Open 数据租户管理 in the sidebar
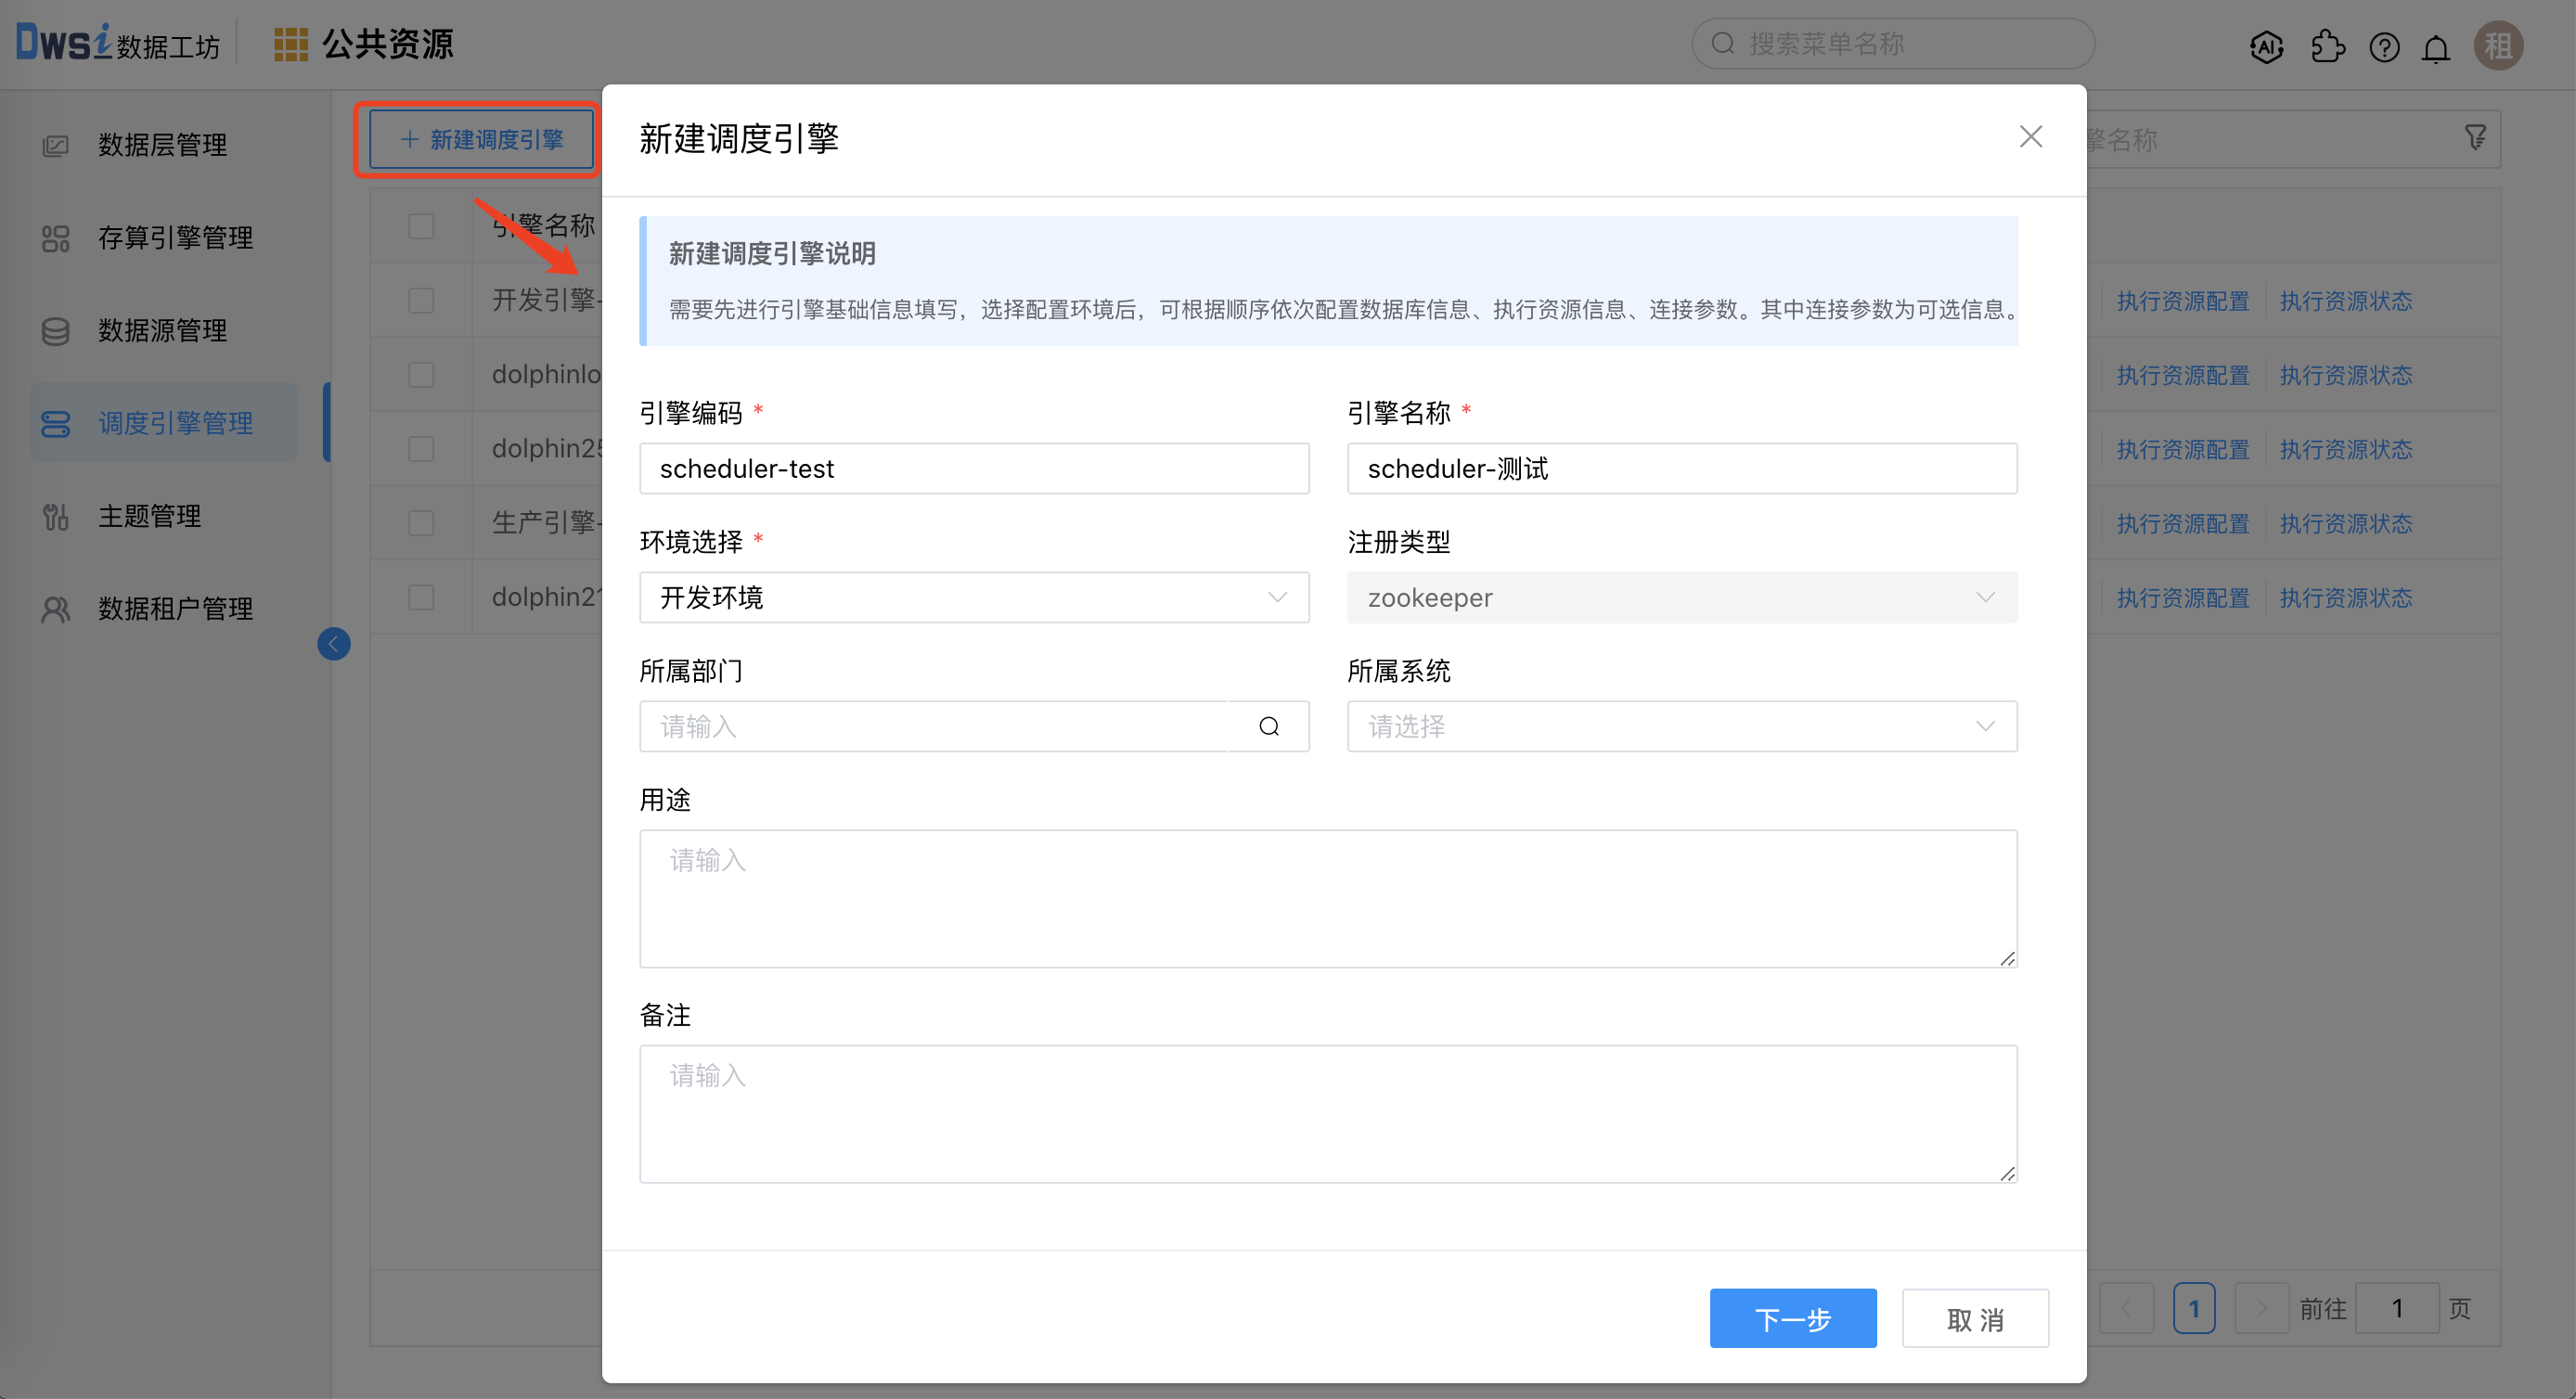Image resolution: width=2576 pixels, height=1399 pixels. tap(176, 608)
